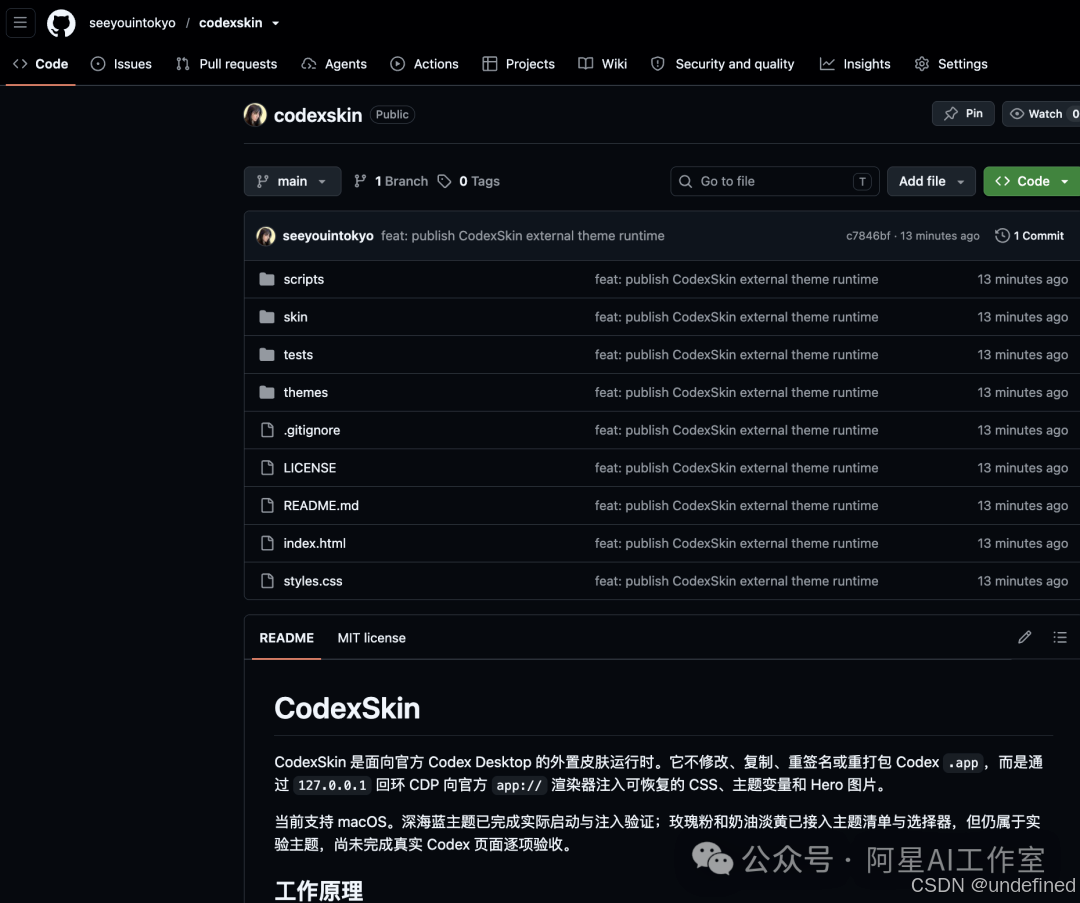Go to the Actions tab
1080x903 pixels.
(424, 63)
